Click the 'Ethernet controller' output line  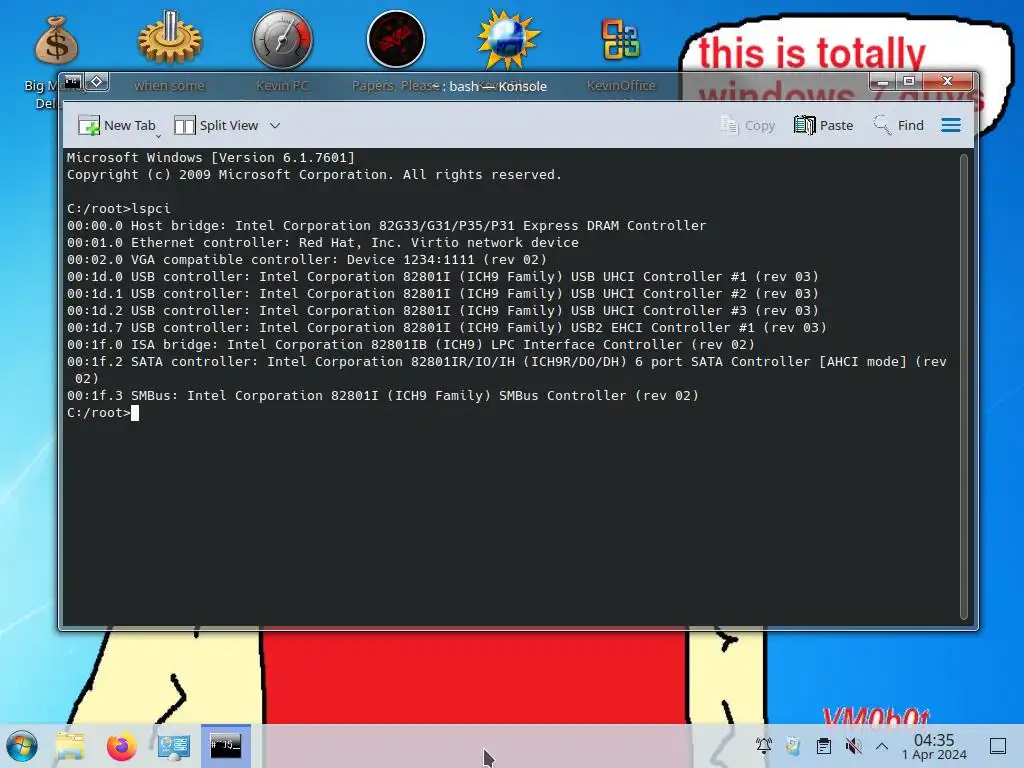[x=323, y=243]
